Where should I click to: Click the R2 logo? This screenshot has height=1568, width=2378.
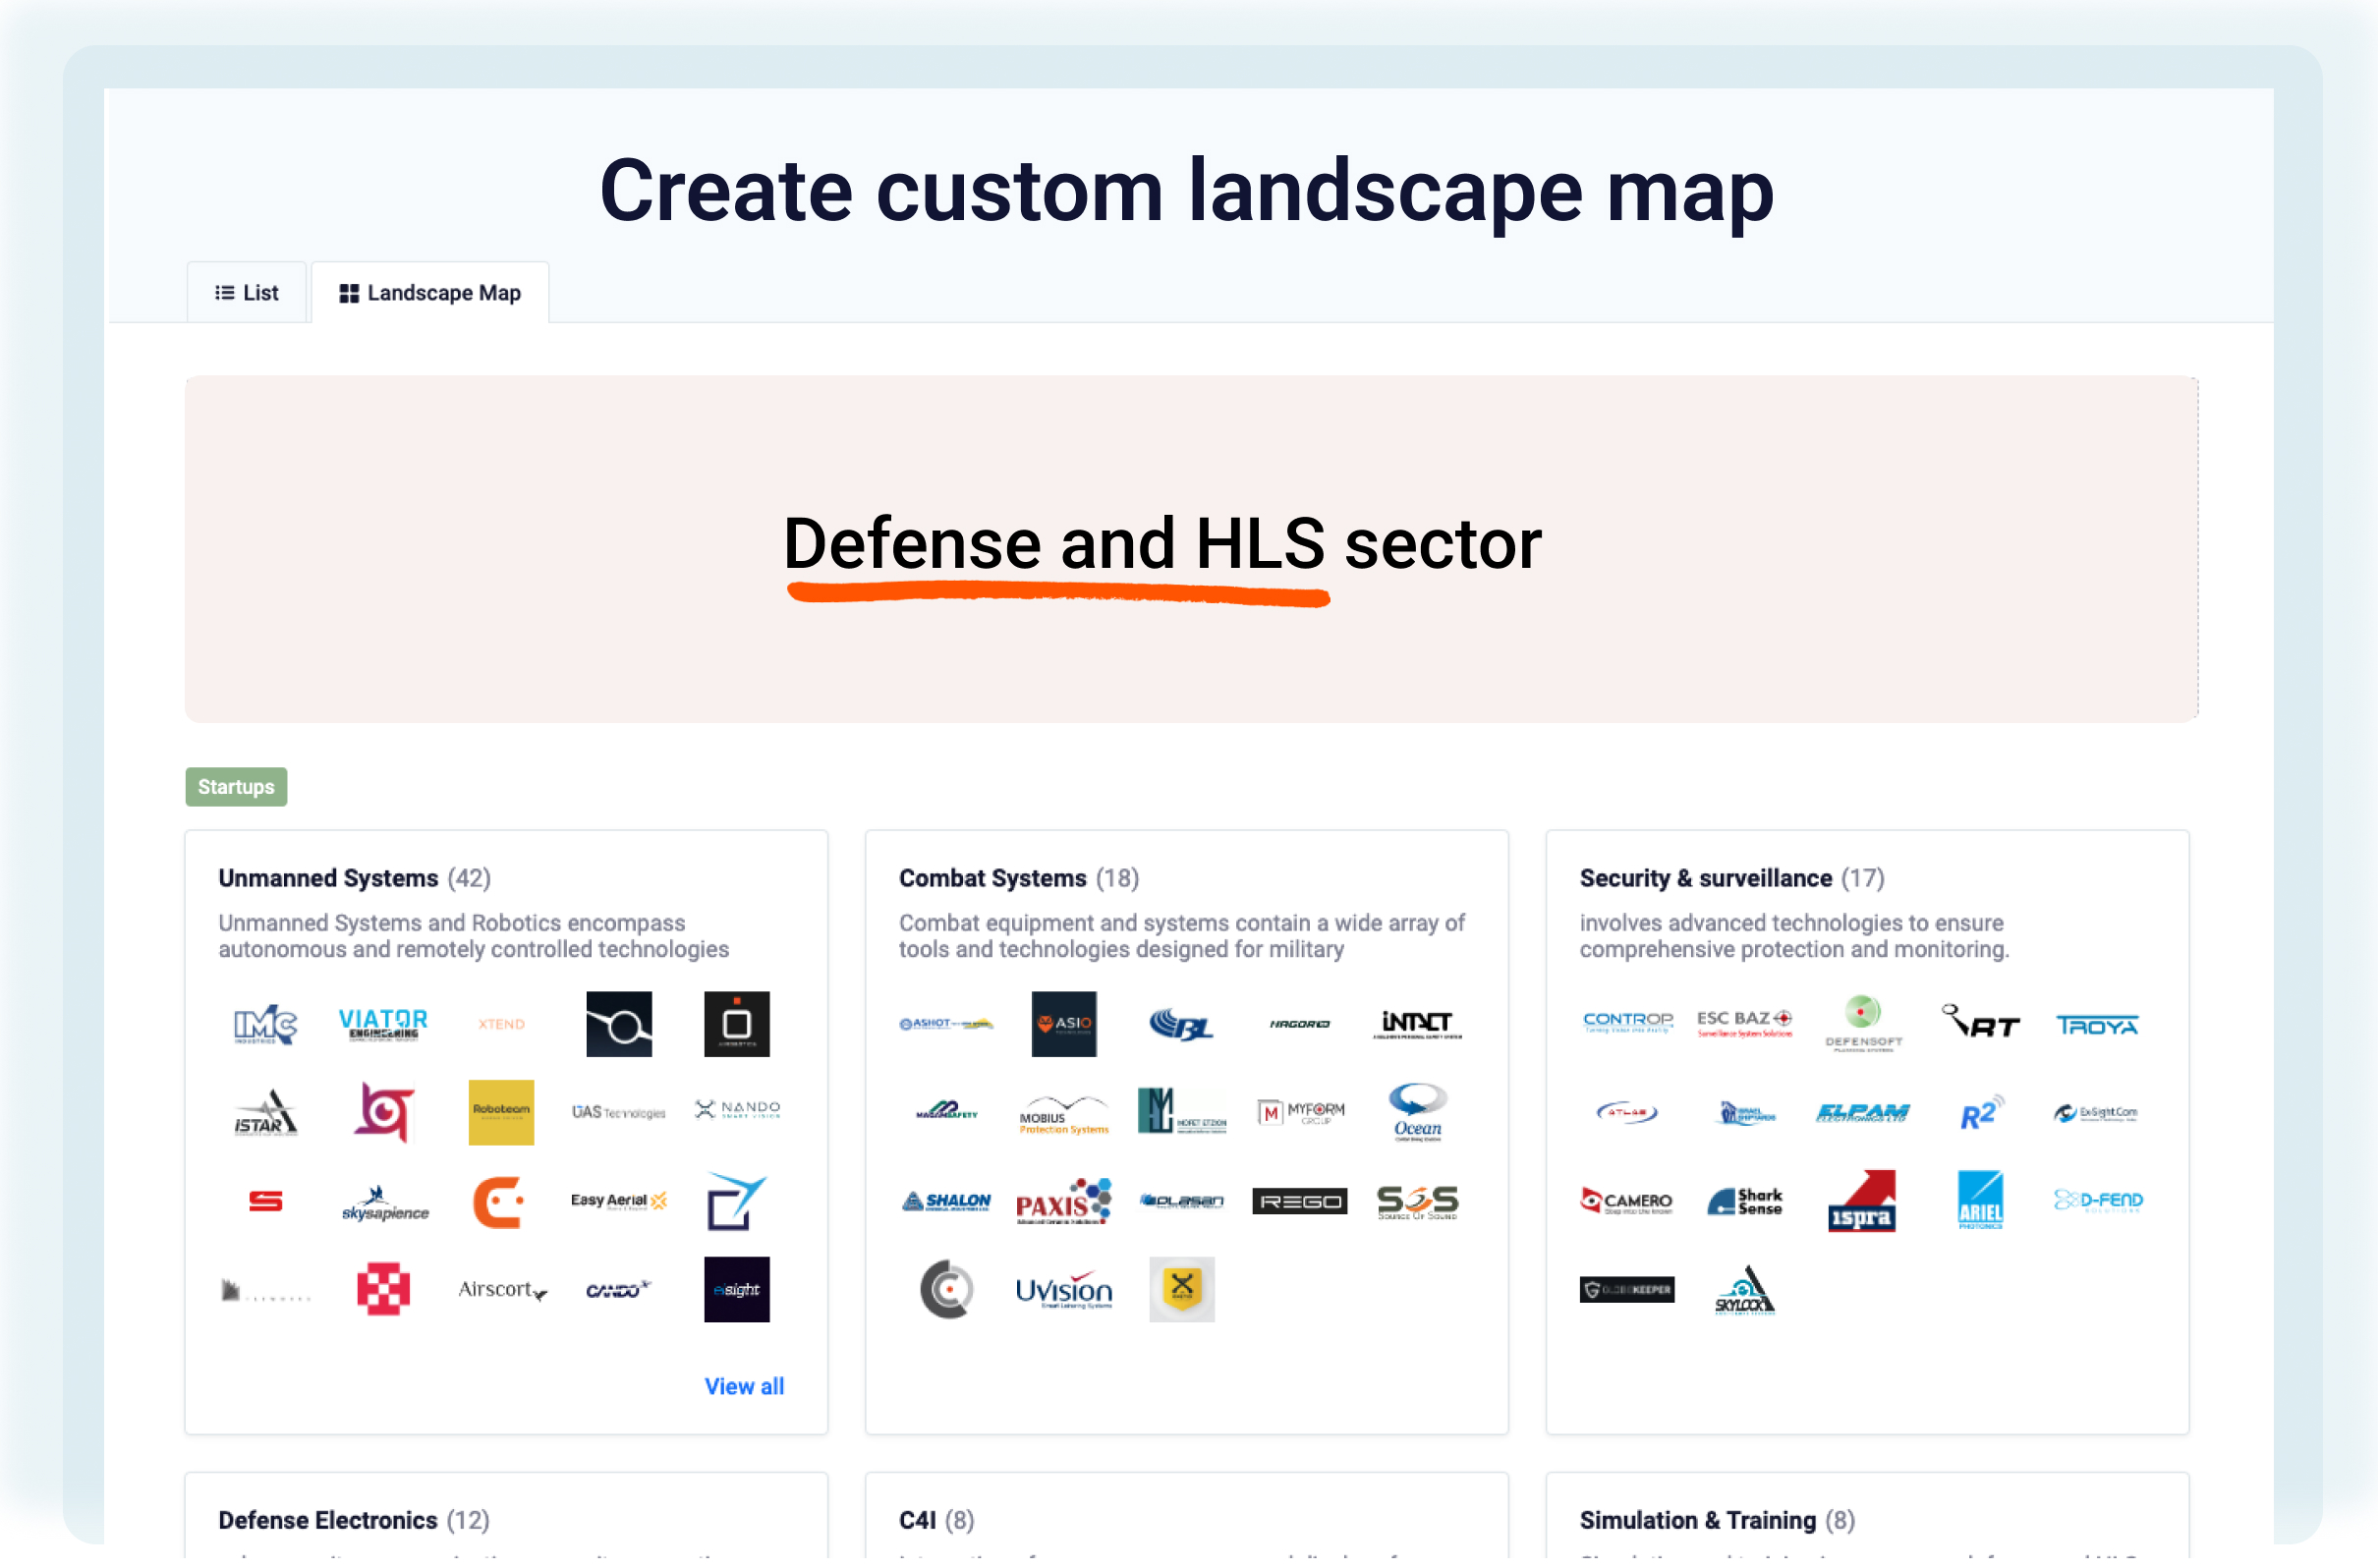[x=1981, y=1113]
